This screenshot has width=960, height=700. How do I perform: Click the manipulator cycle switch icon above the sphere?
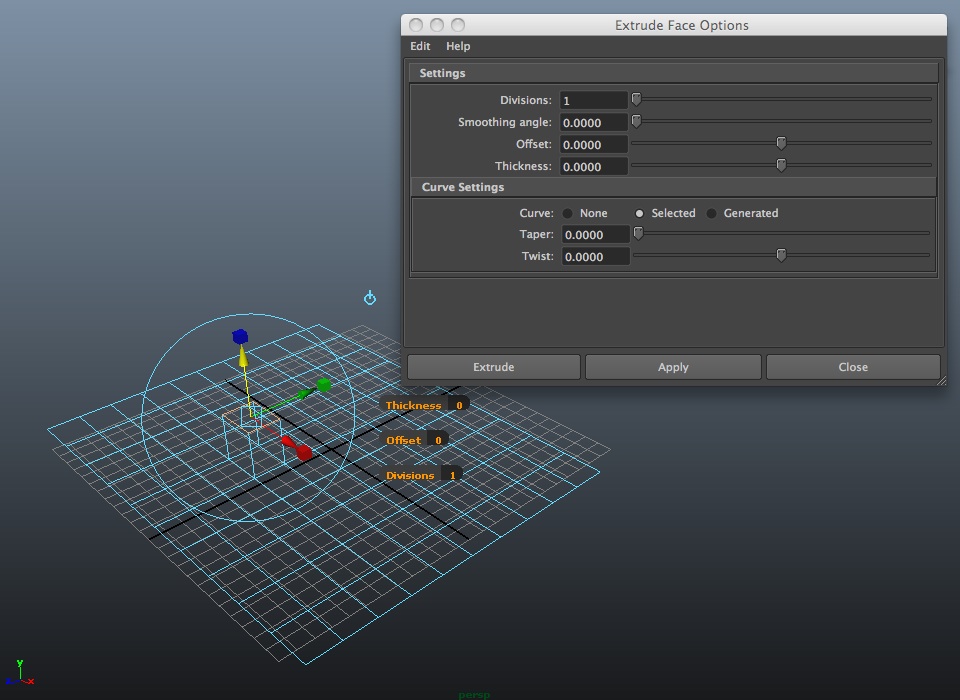click(369, 298)
